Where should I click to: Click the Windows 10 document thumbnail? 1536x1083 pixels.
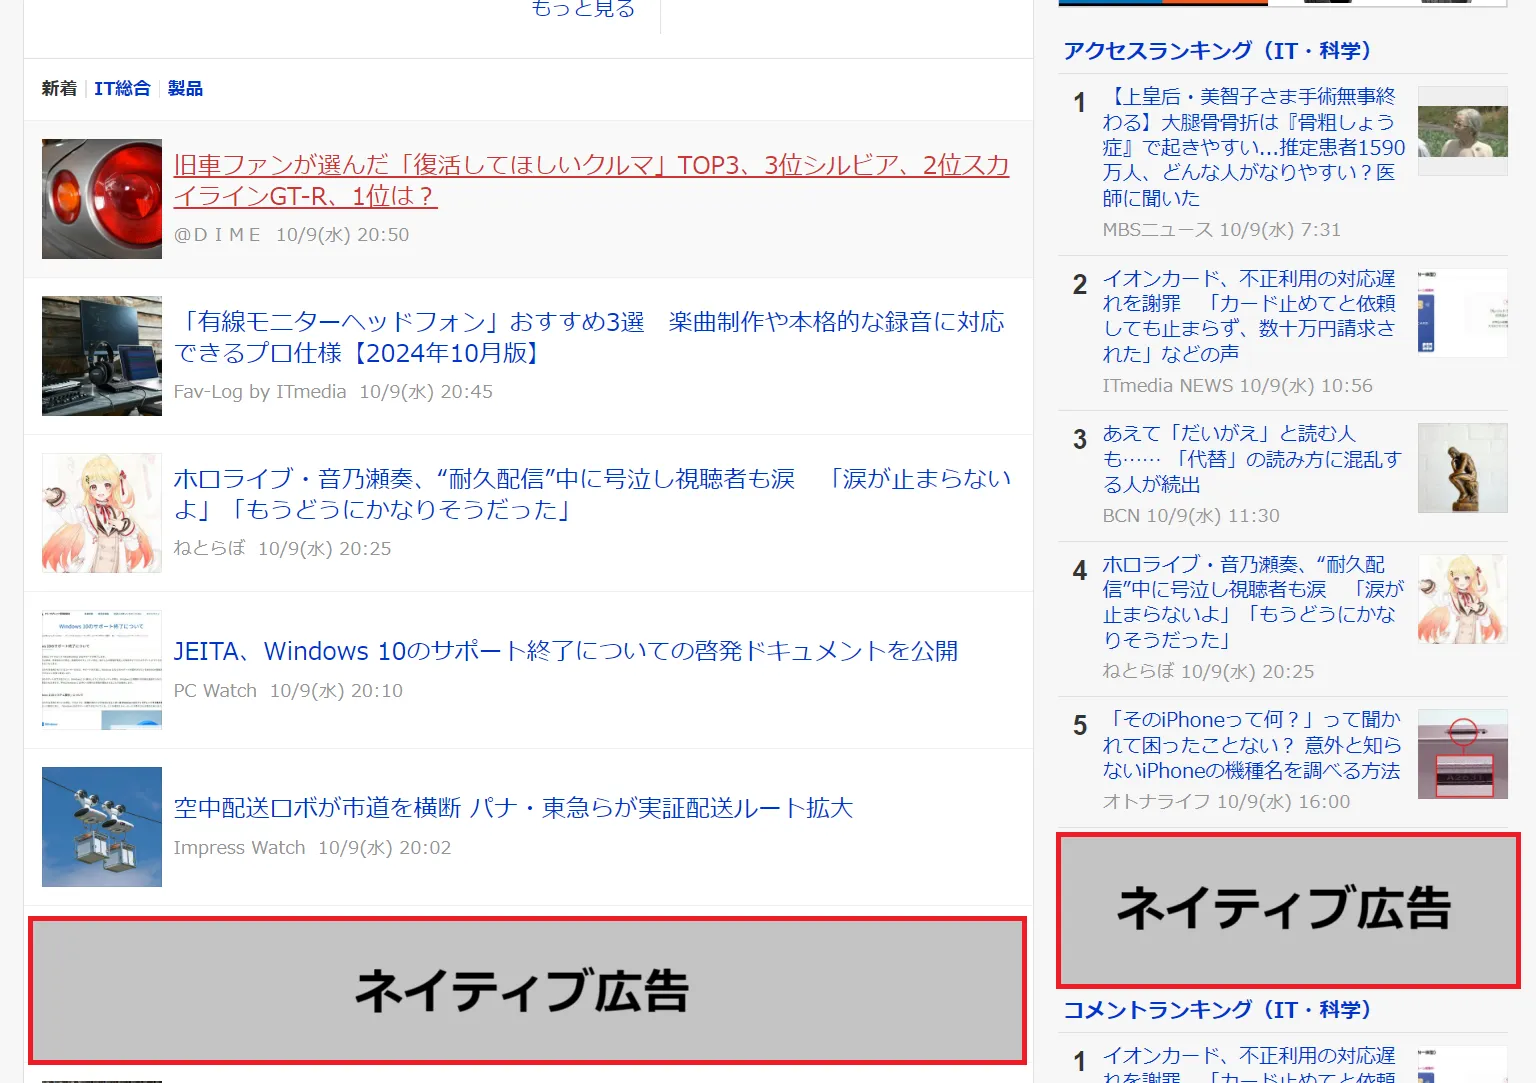point(102,670)
